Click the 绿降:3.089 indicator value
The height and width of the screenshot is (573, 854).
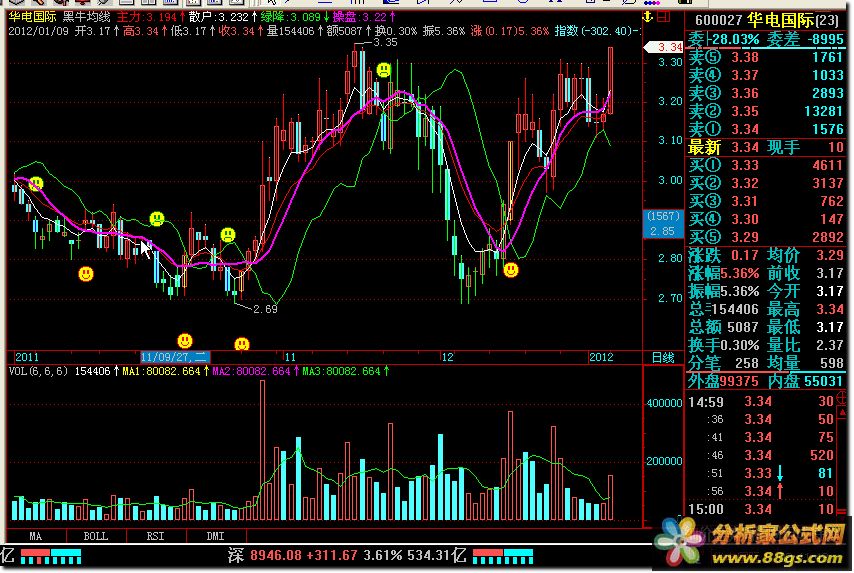coord(291,17)
